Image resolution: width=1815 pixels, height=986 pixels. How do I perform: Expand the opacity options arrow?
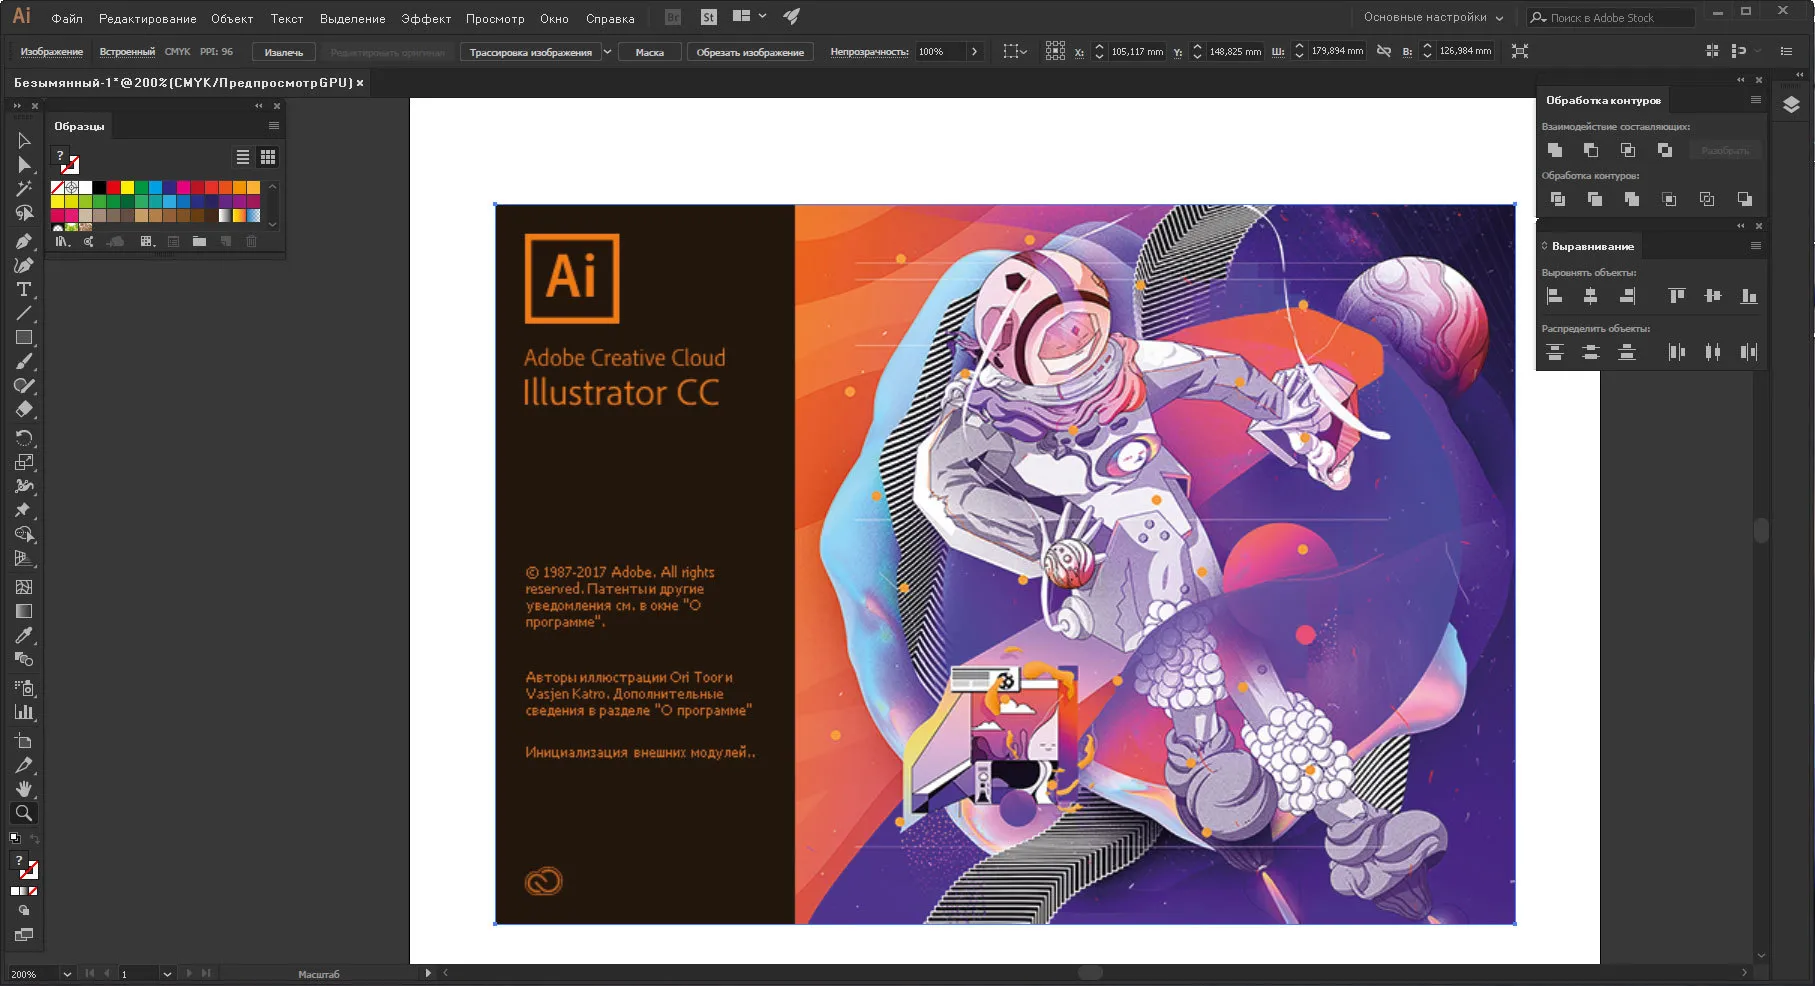[974, 51]
